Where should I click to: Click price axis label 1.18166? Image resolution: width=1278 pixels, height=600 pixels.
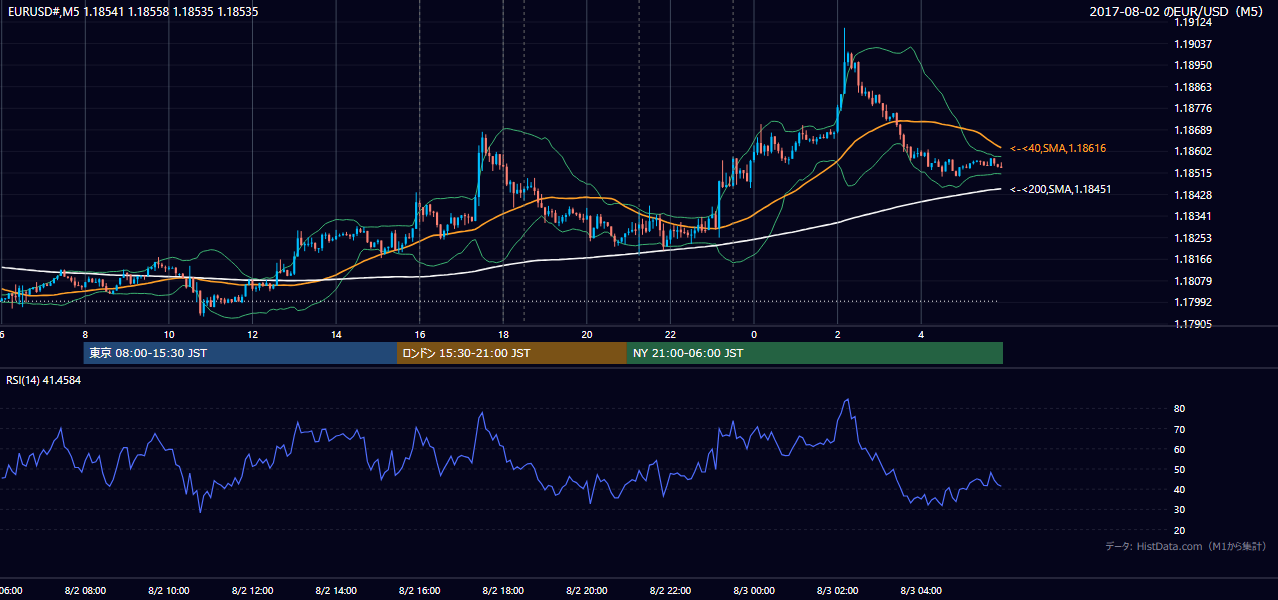tap(1192, 259)
